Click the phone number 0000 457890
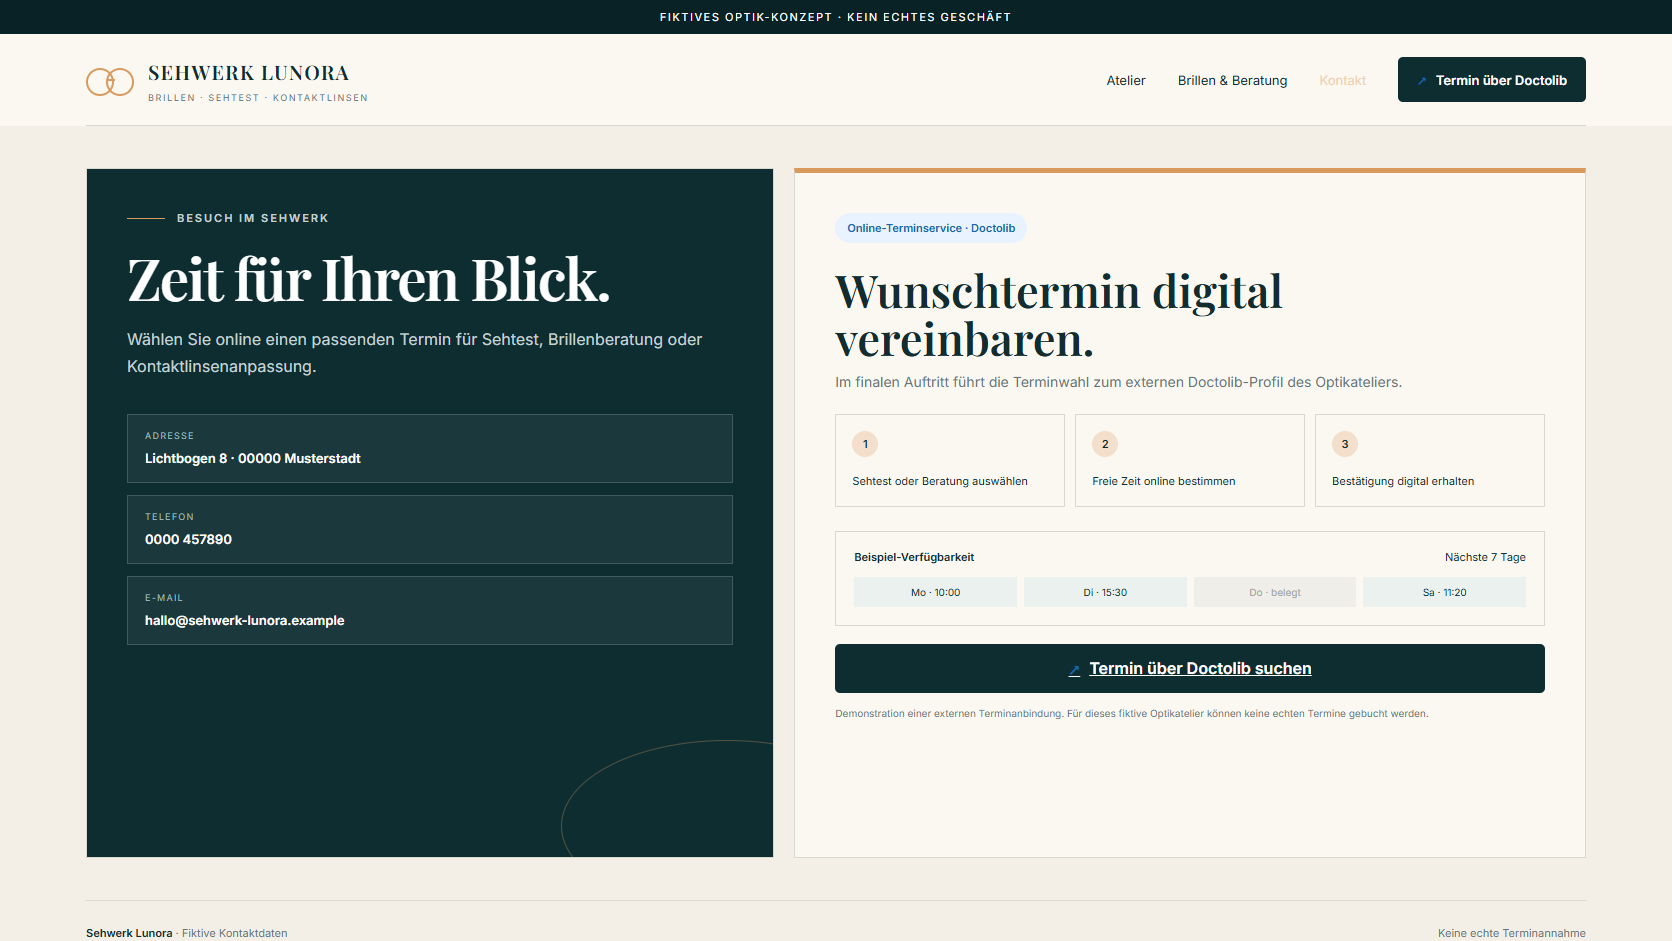 (188, 539)
